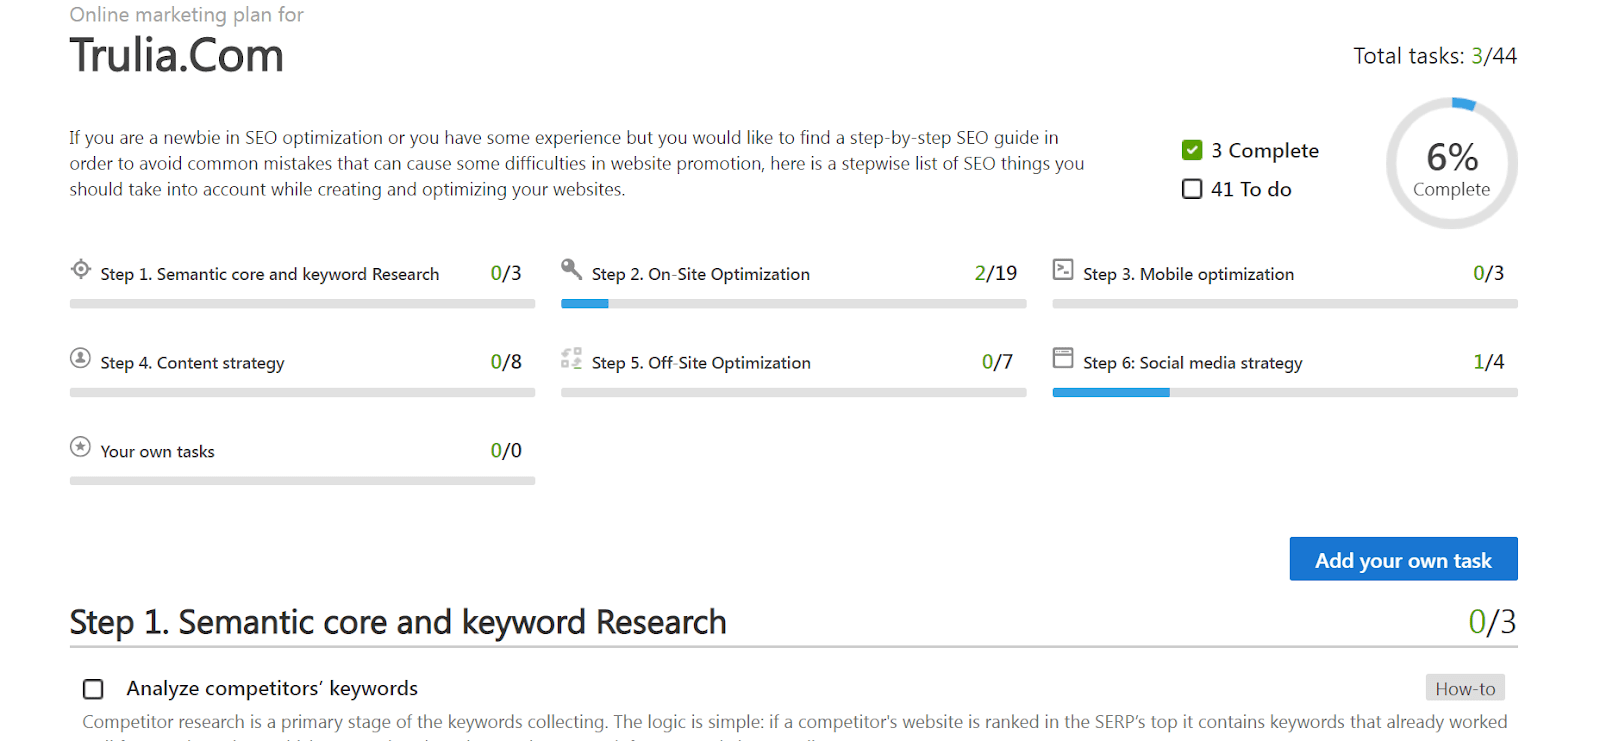
Task: Check the Analyze competitors' keywords checkbox
Action: (x=93, y=689)
